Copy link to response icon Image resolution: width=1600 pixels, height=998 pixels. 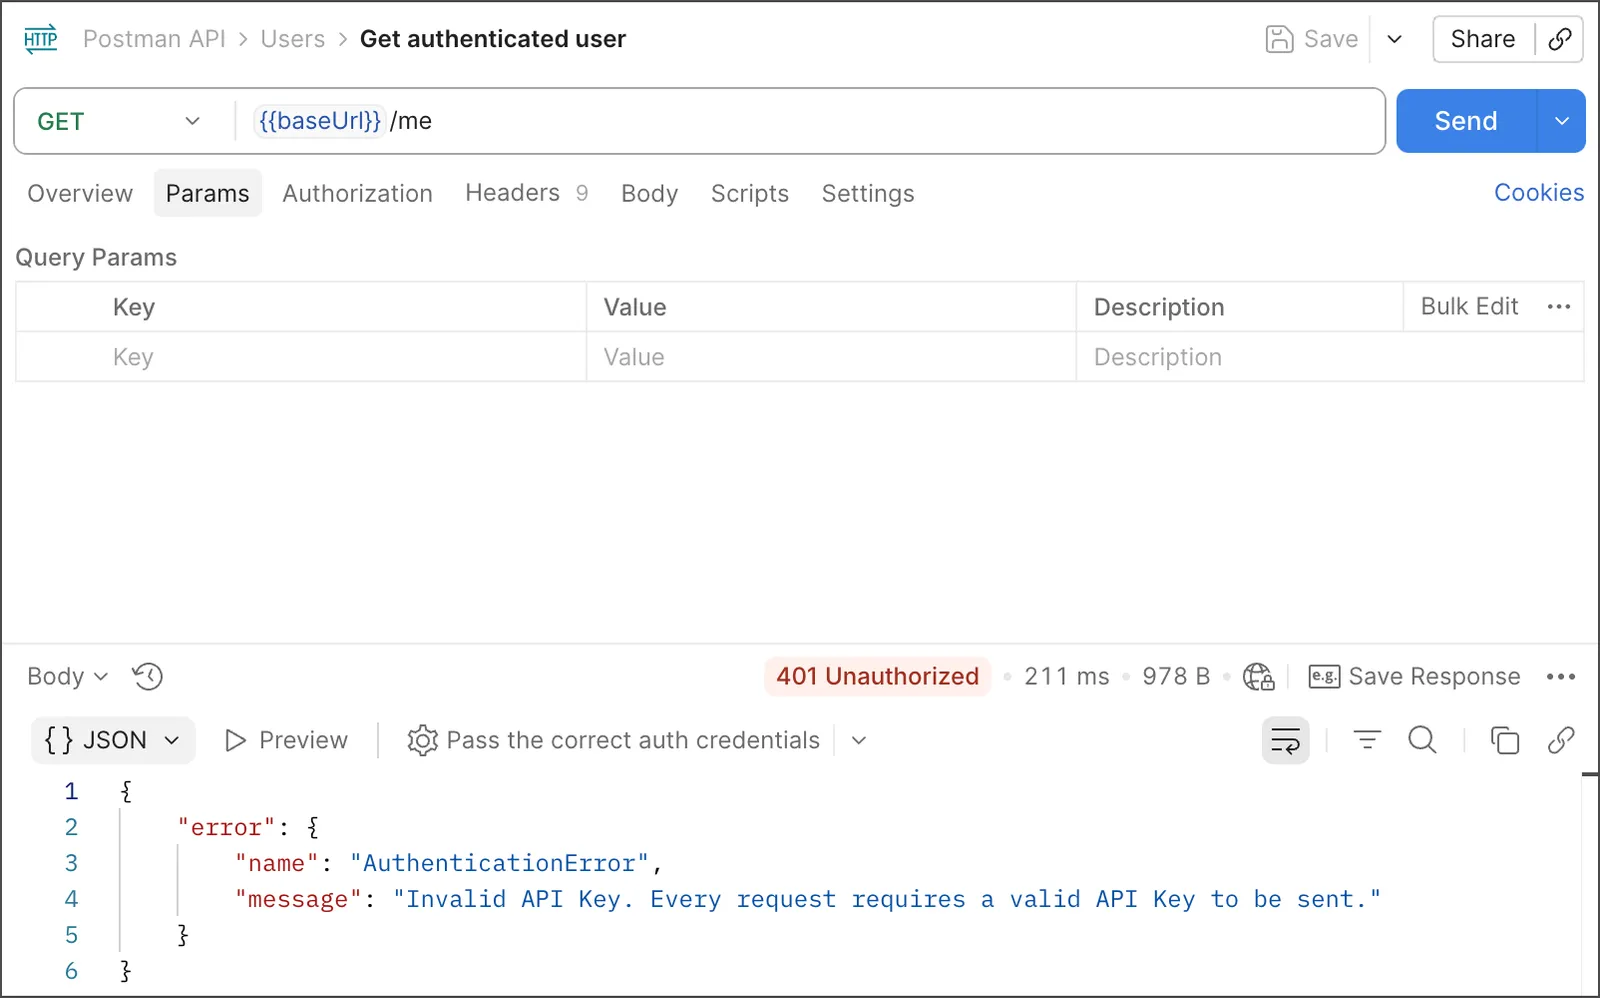1560,741
